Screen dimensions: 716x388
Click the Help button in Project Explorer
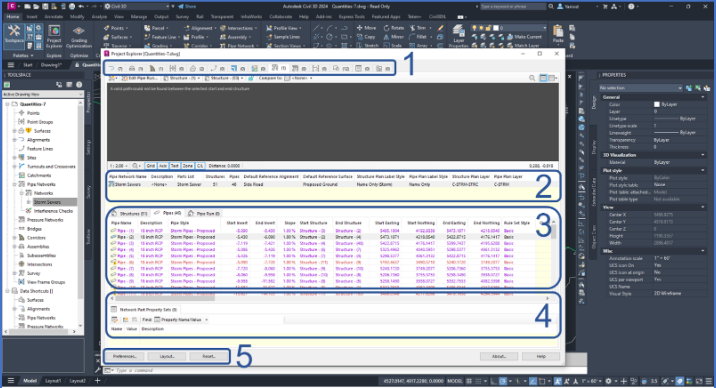point(541,357)
